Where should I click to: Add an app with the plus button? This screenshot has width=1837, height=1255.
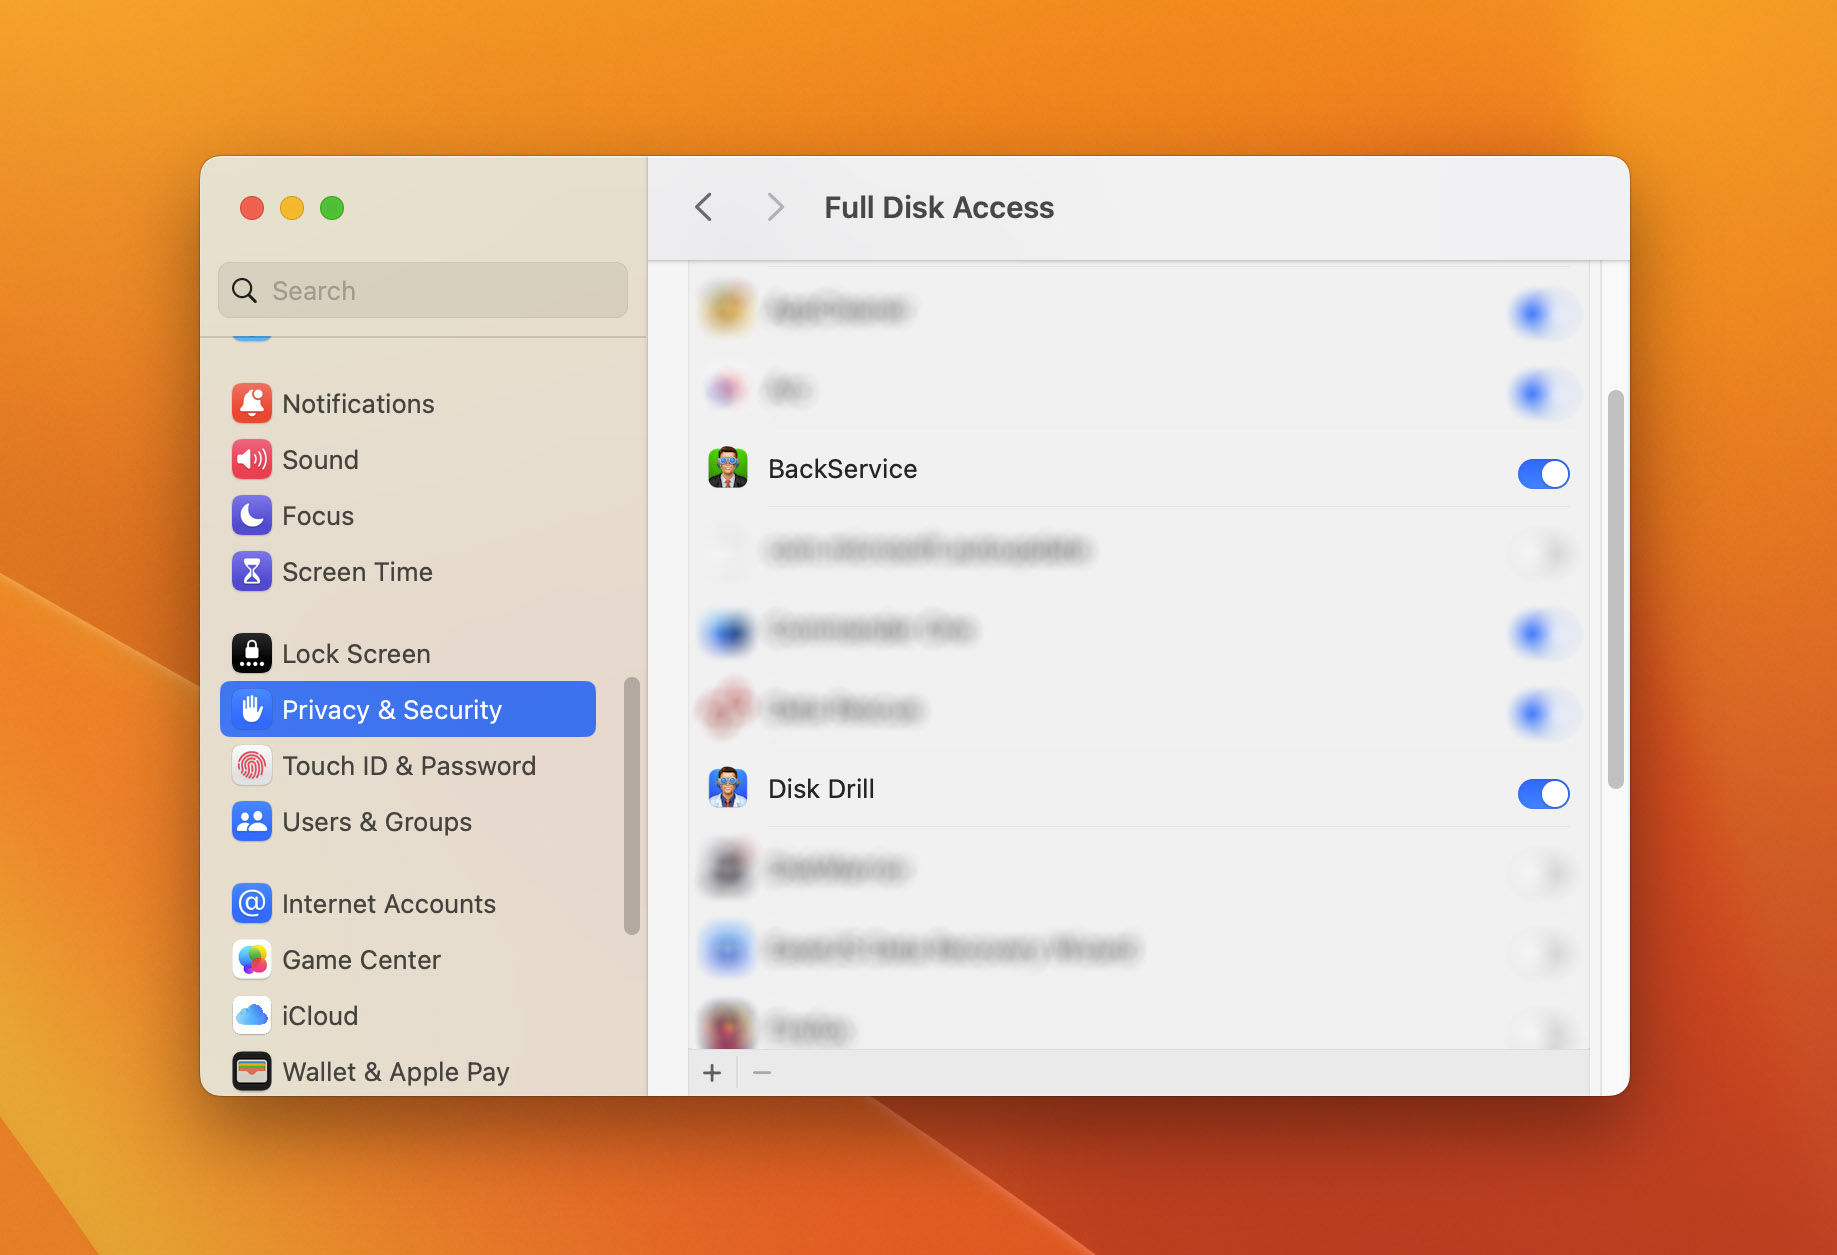[712, 1071]
